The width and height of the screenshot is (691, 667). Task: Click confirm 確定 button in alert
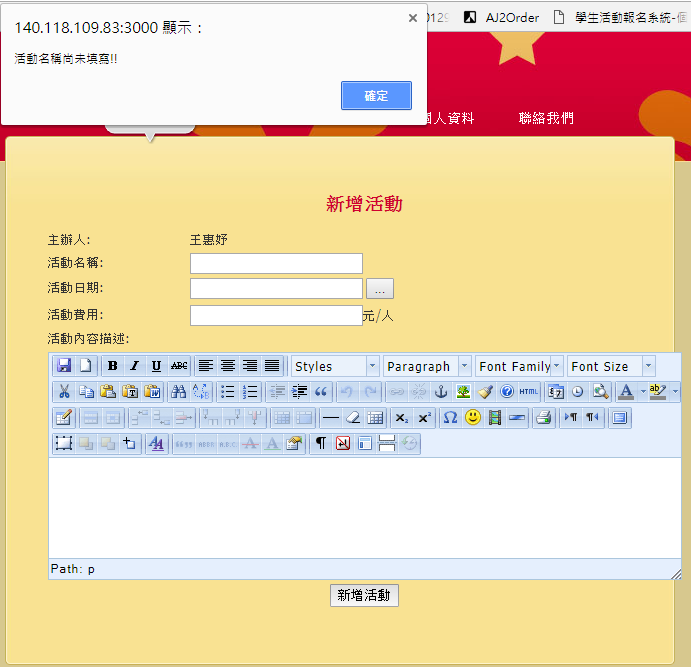tap(376, 95)
